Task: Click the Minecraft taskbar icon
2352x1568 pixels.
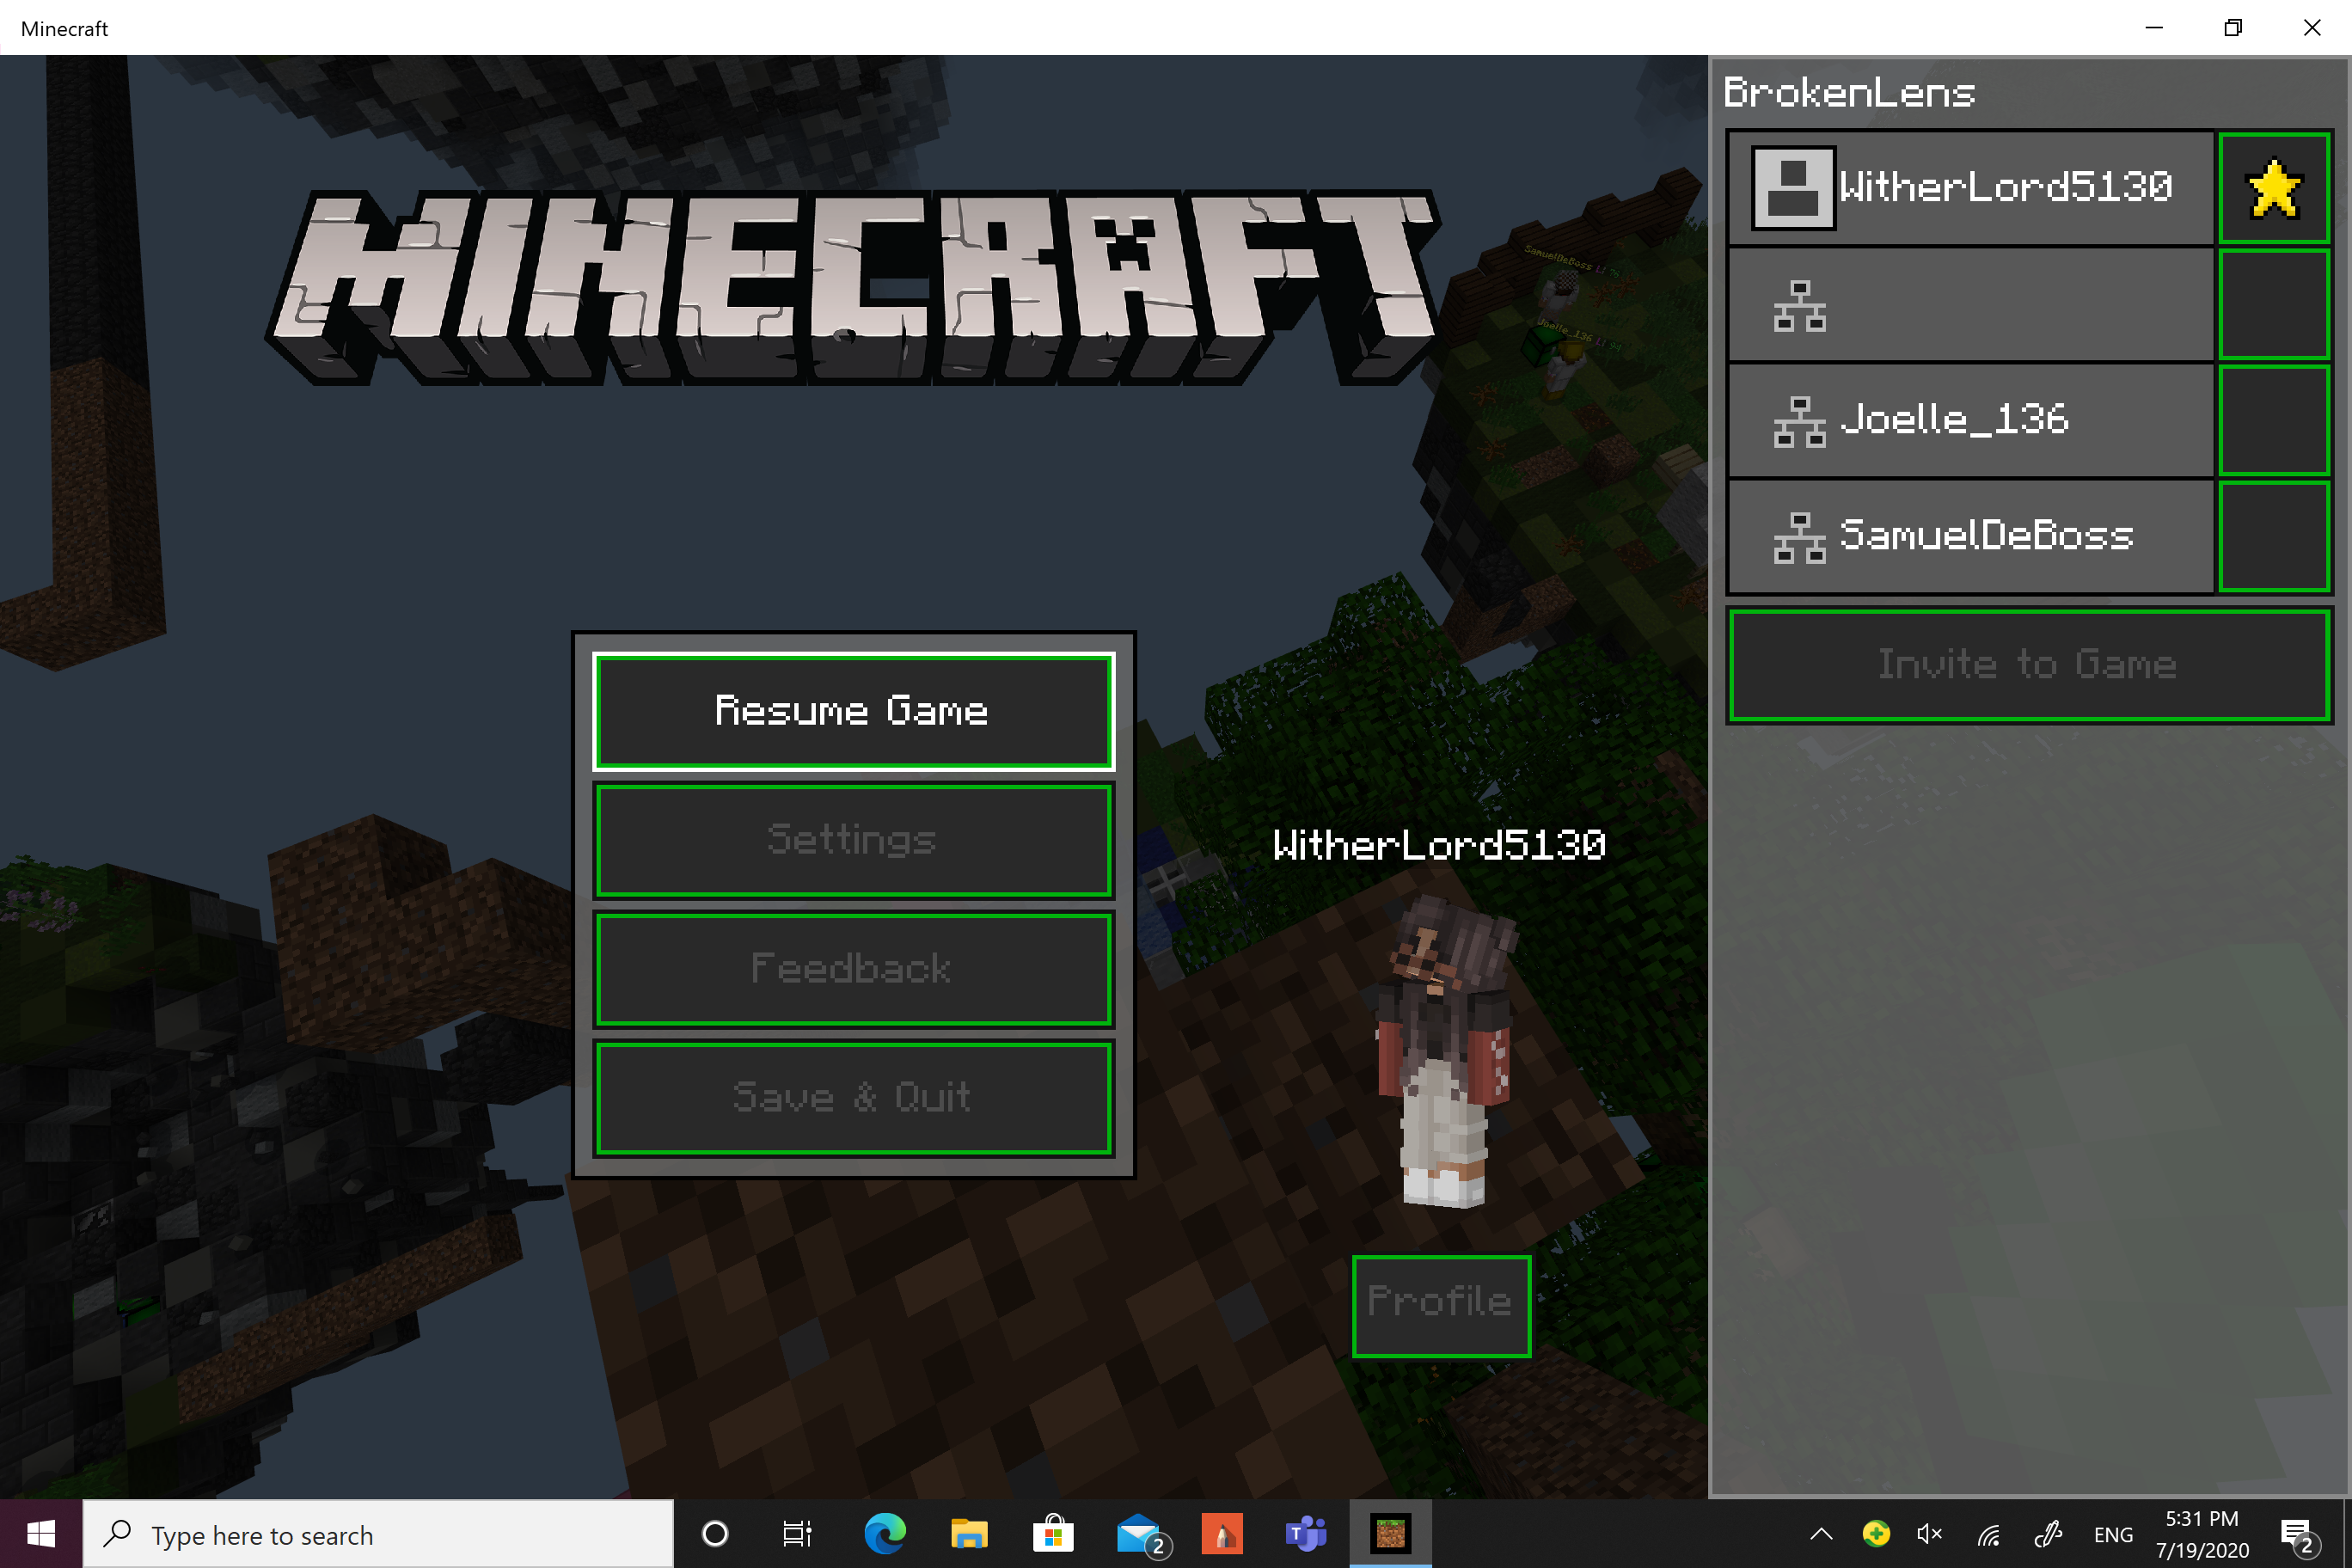Action: click(x=1391, y=1534)
